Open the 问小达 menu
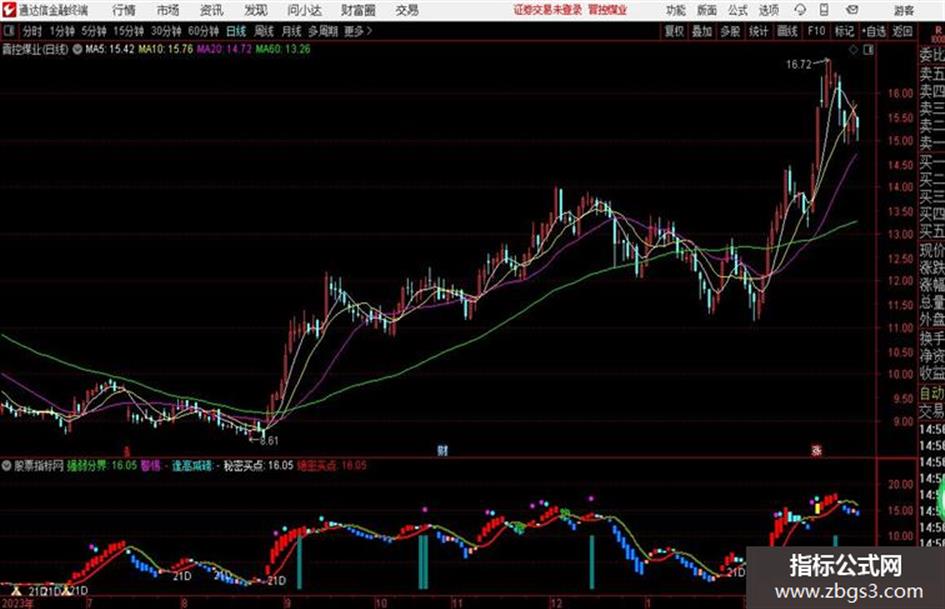 click(304, 10)
